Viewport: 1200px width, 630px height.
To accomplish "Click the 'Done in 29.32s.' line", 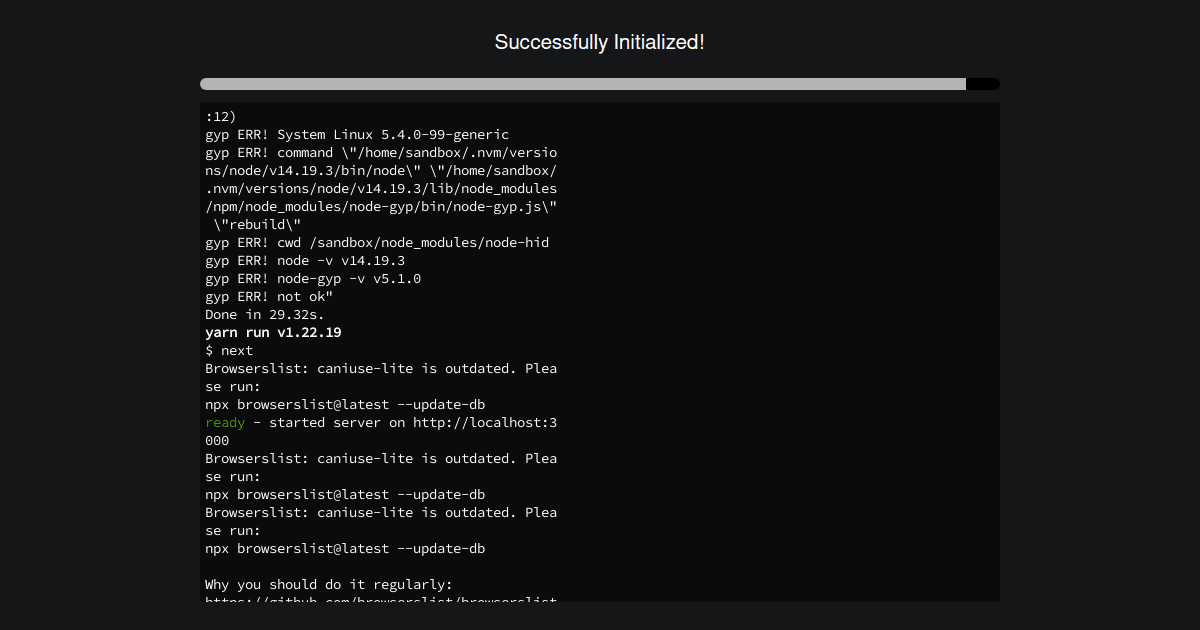I will pyautogui.click(x=265, y=315).
